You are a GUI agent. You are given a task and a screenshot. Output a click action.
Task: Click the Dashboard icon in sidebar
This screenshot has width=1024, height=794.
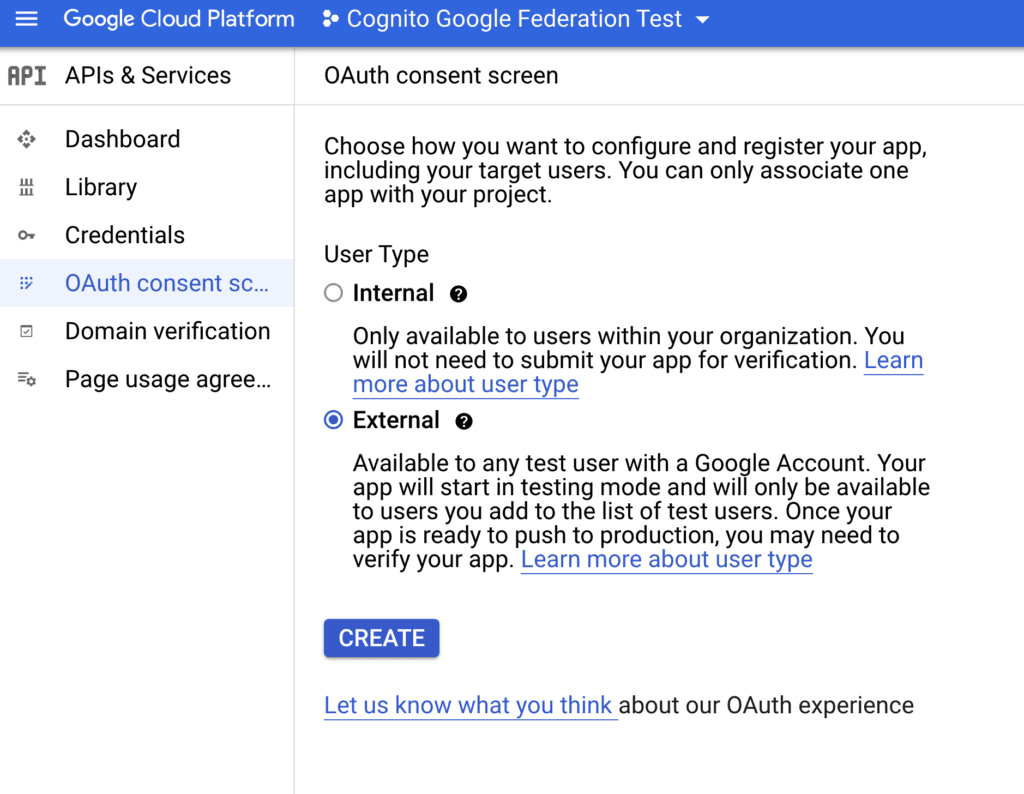[26, 139]
